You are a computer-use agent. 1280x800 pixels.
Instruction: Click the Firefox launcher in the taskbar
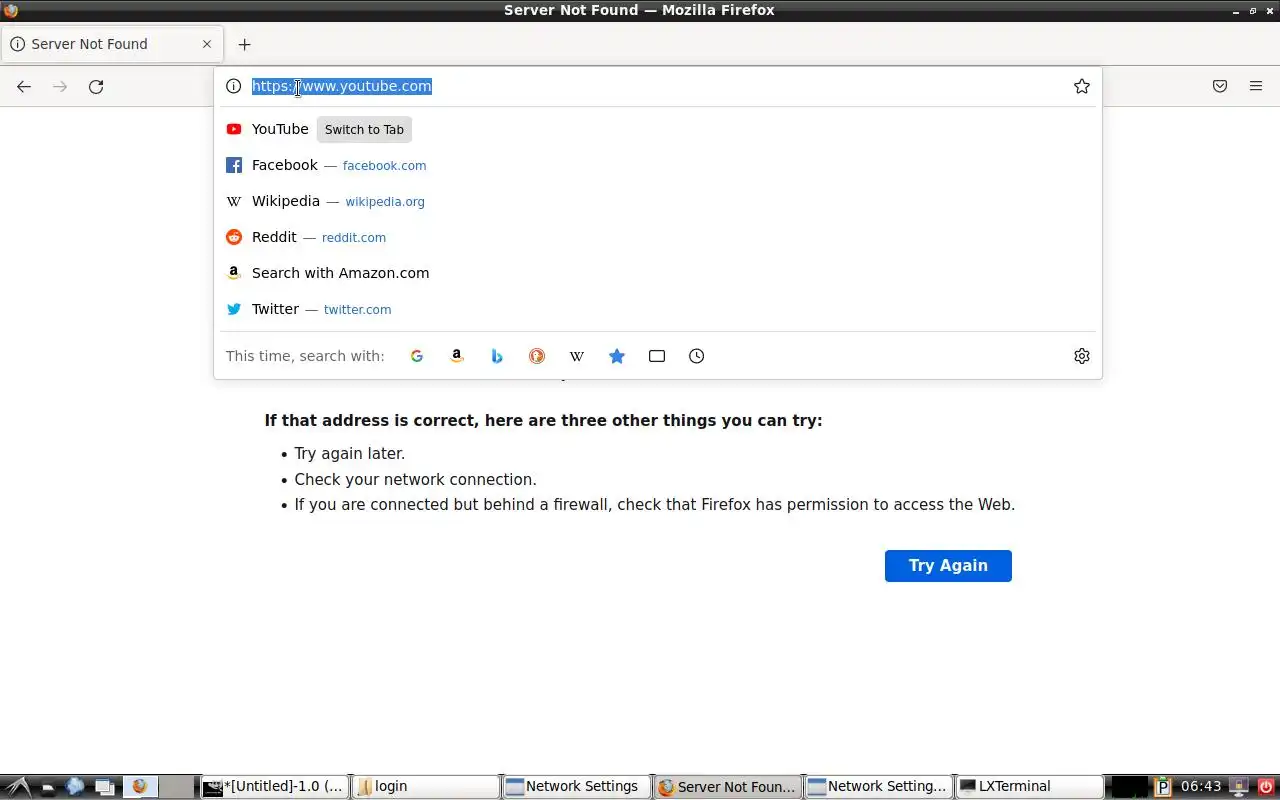coord(140,787)
